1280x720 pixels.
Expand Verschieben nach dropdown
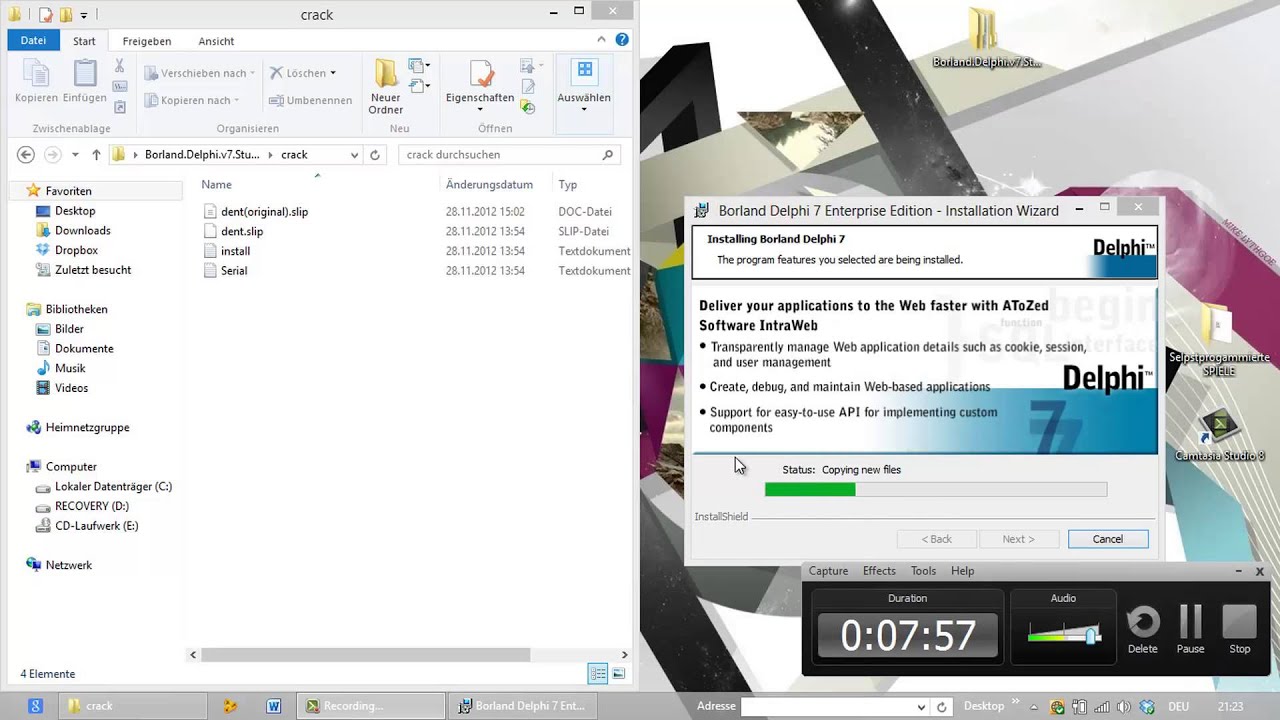252,73
